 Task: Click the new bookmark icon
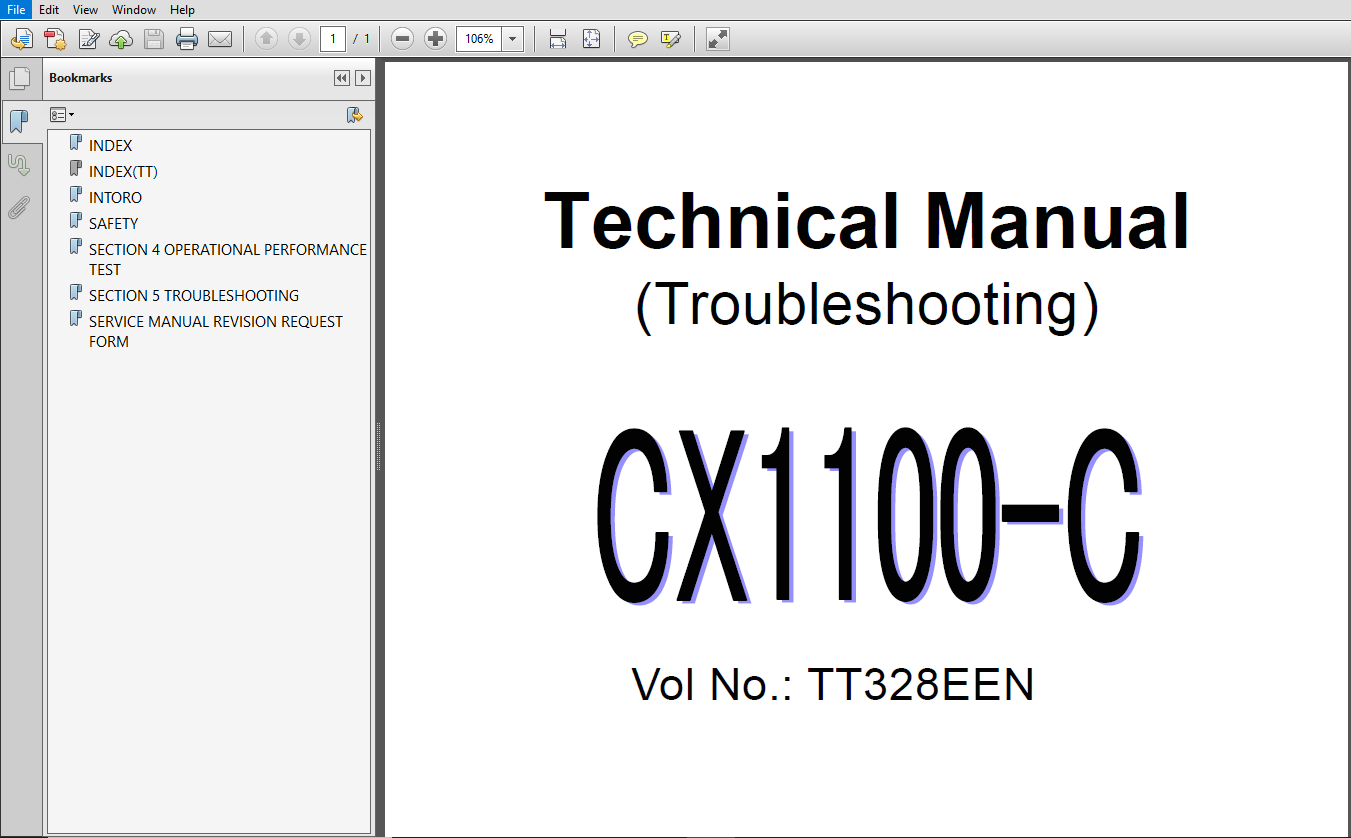355,115
